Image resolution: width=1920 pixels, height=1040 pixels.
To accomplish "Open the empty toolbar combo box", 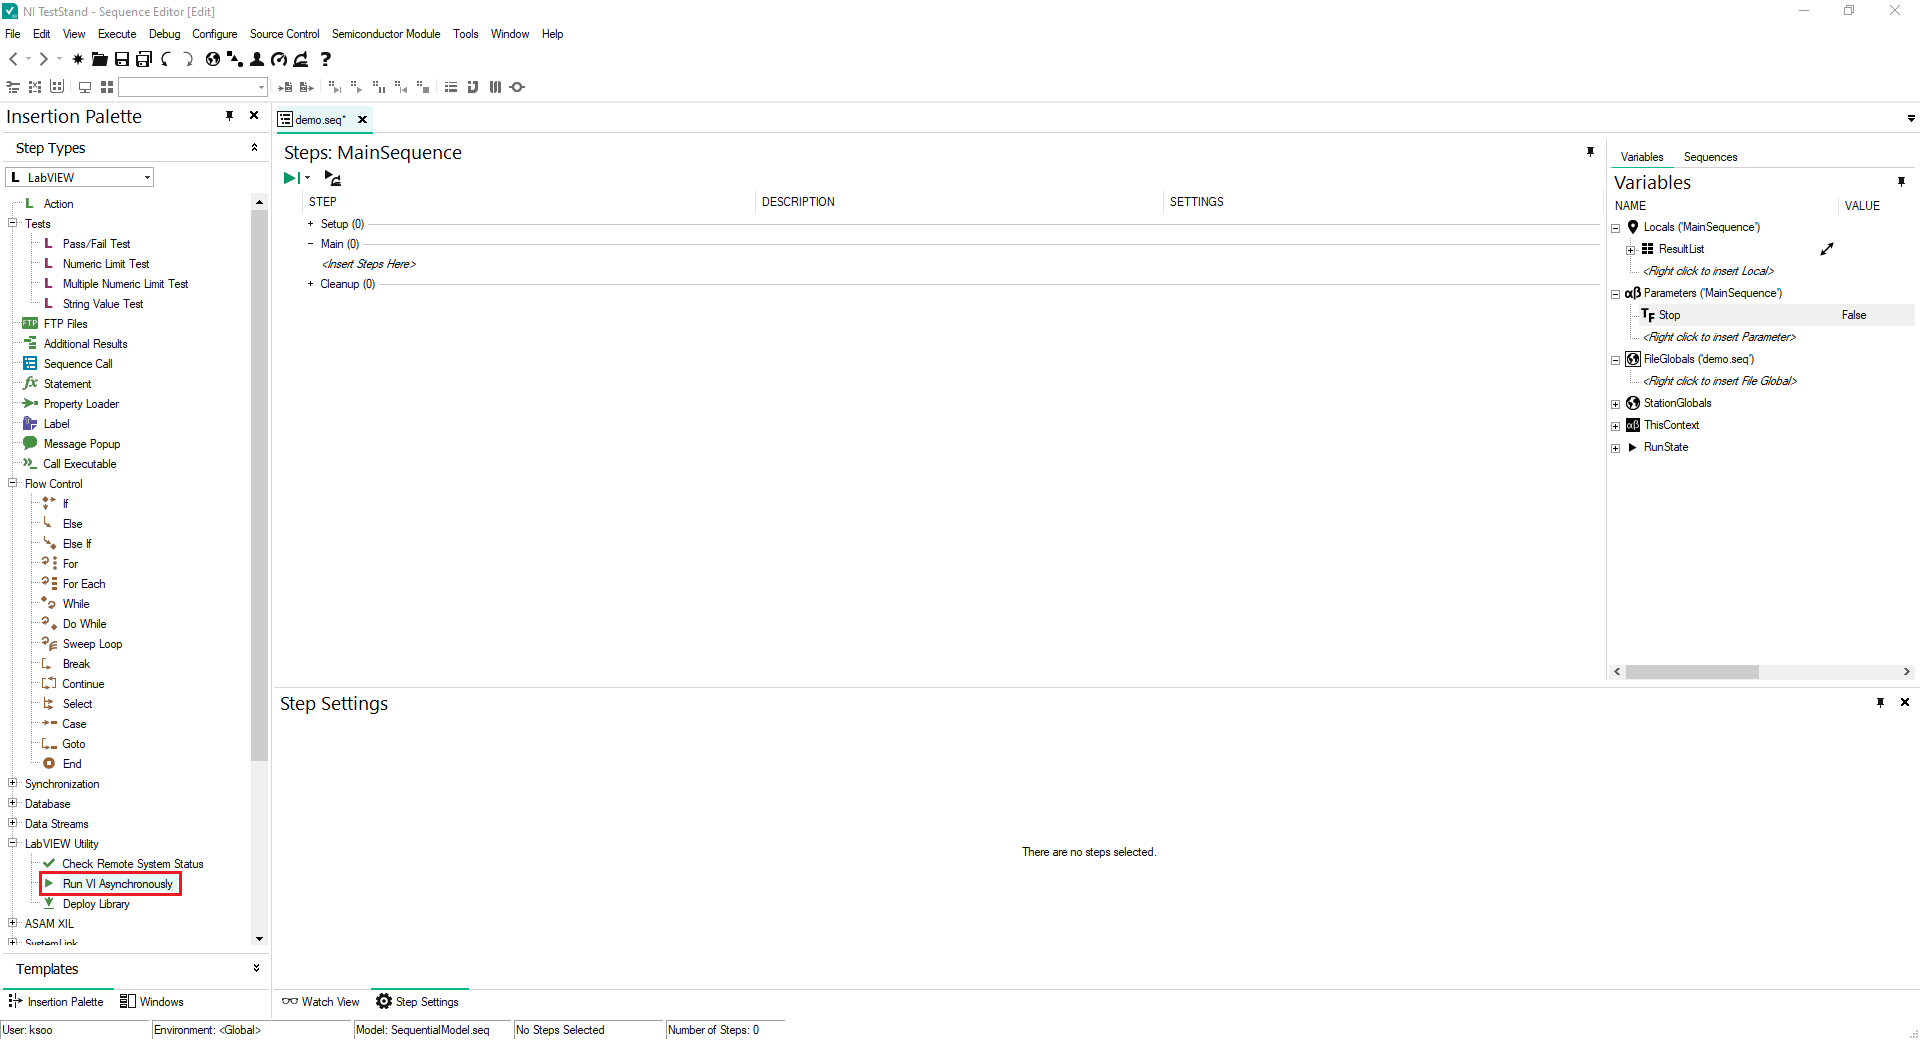I will [x=192, y=88].
